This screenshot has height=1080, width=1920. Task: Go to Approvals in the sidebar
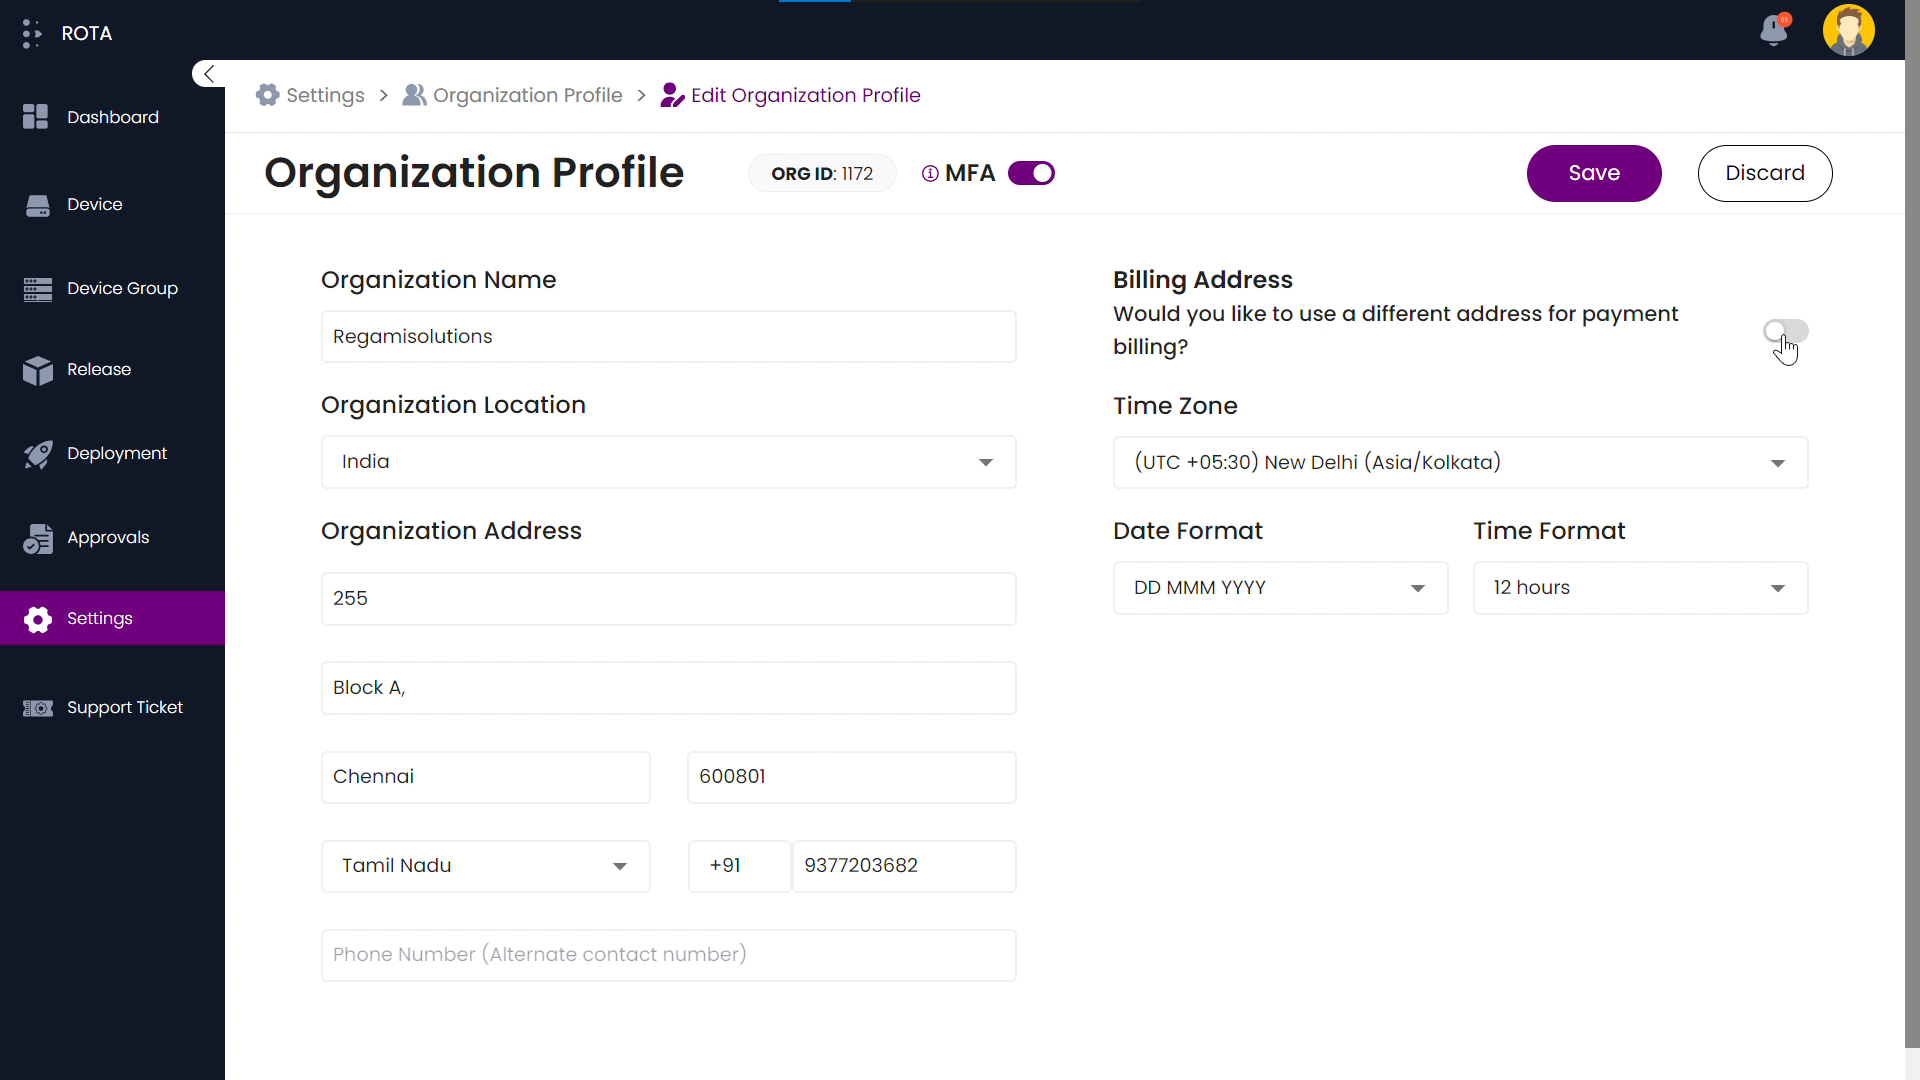(x=108, y=538)
